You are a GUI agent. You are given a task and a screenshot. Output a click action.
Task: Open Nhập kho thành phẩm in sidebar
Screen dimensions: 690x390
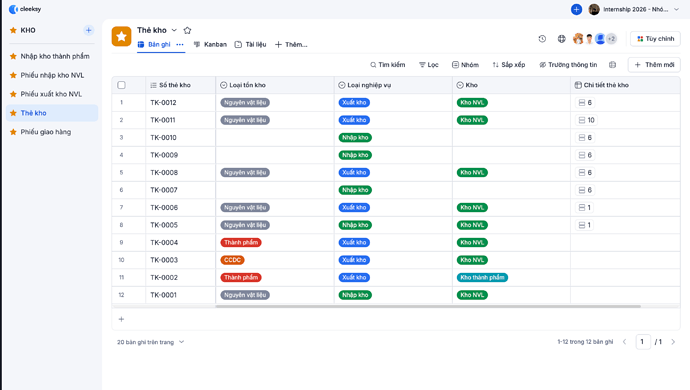52,56
